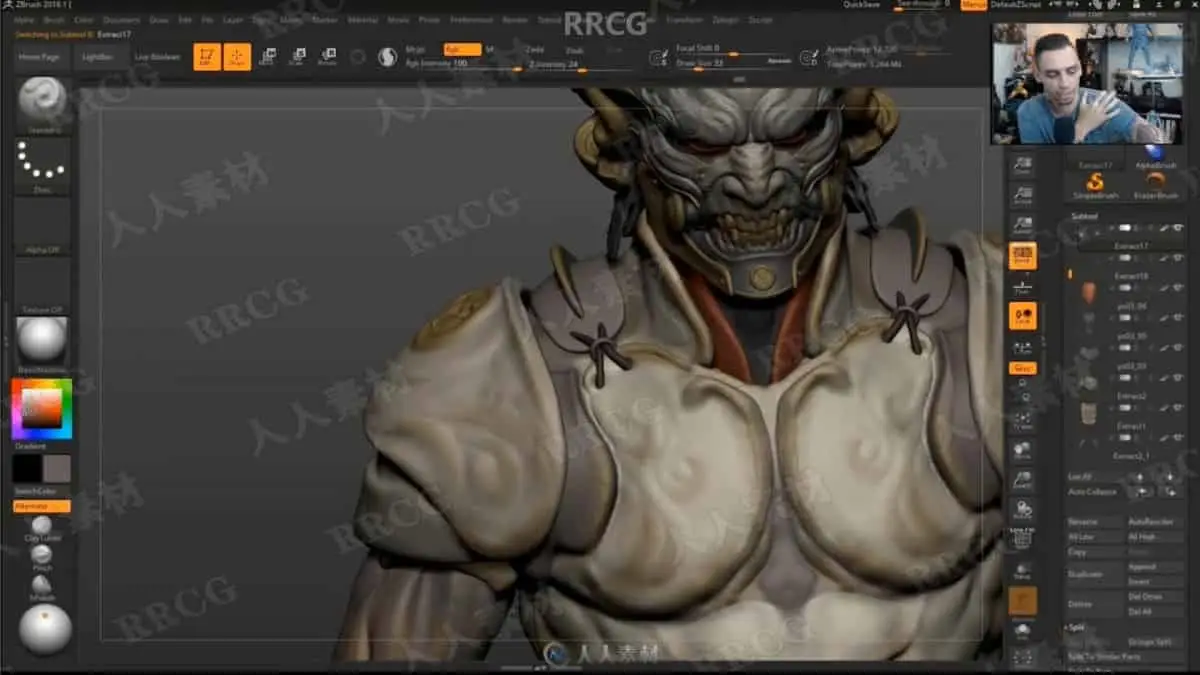Adjust the Draw Size slider
This screenshot has height=675, width=1200.
click(x=735, y=63)
